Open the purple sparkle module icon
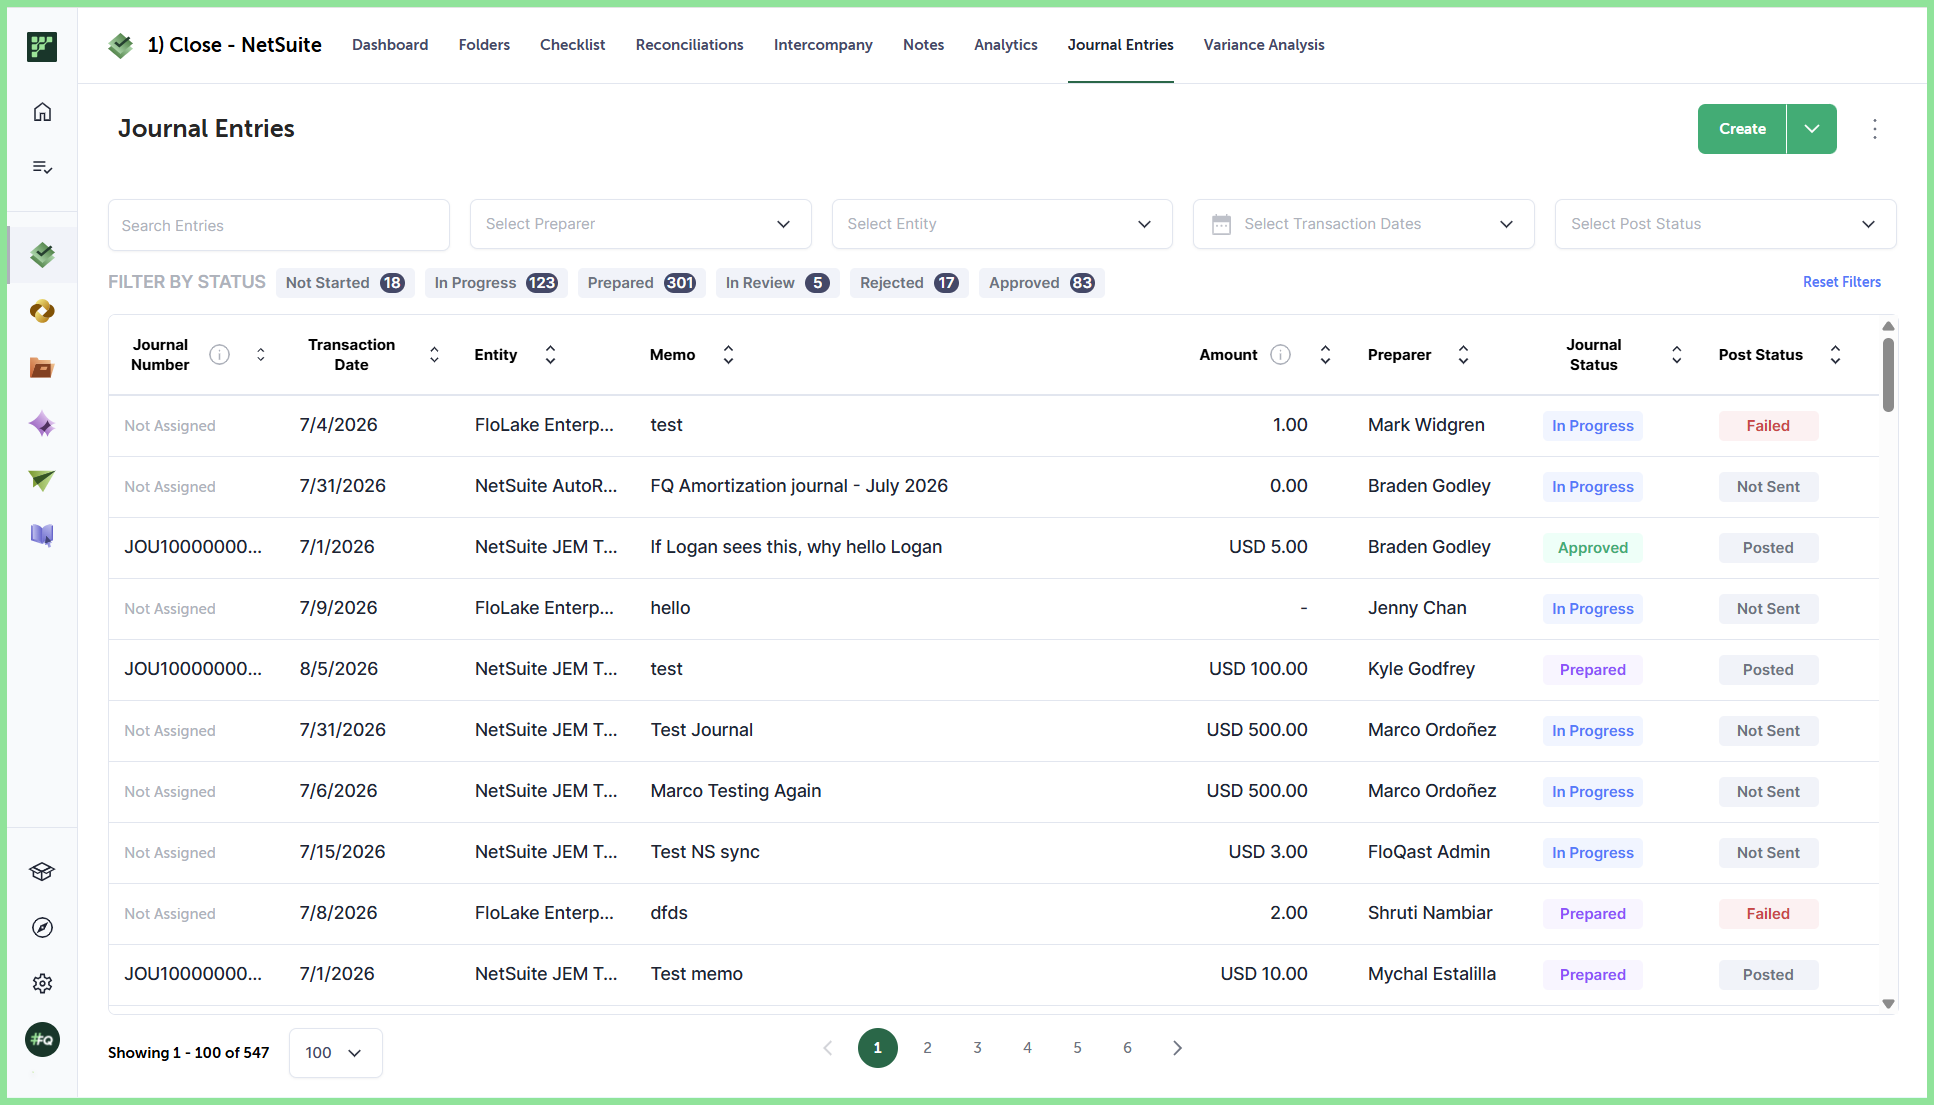Viewport: 1934px width, 1105px height. point(42,424)
